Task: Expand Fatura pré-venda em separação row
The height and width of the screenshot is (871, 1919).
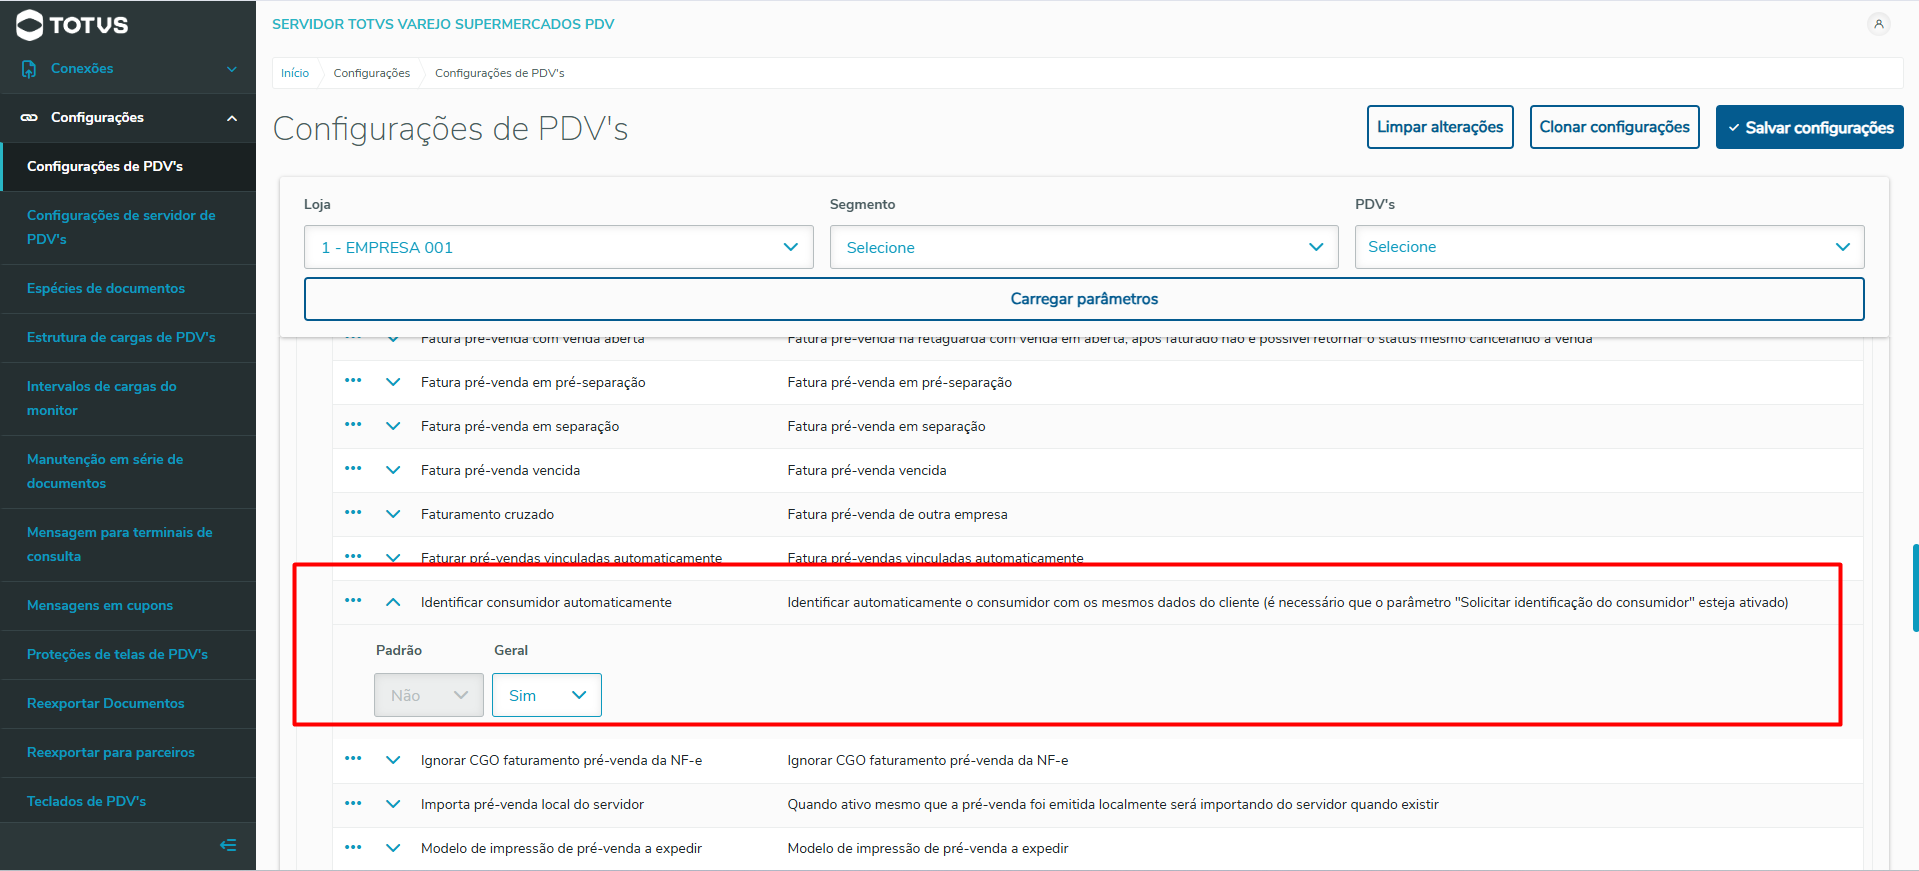Action: pos(393,426)
